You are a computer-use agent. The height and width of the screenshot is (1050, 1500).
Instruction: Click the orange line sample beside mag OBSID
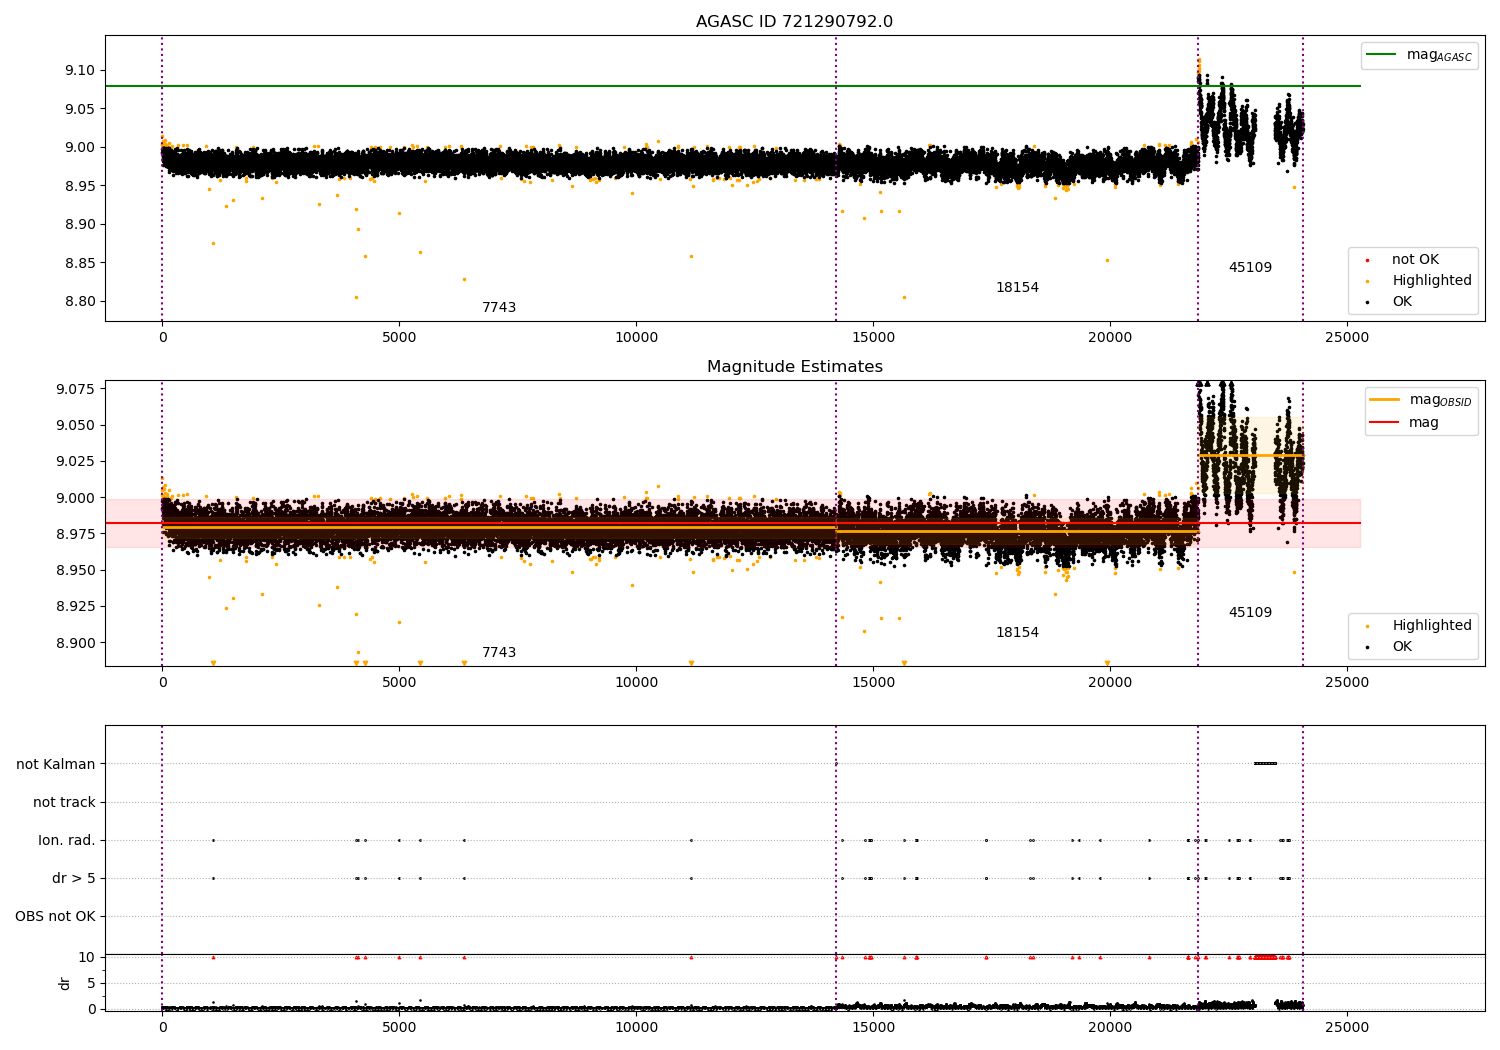click(x=1385, y=400)
